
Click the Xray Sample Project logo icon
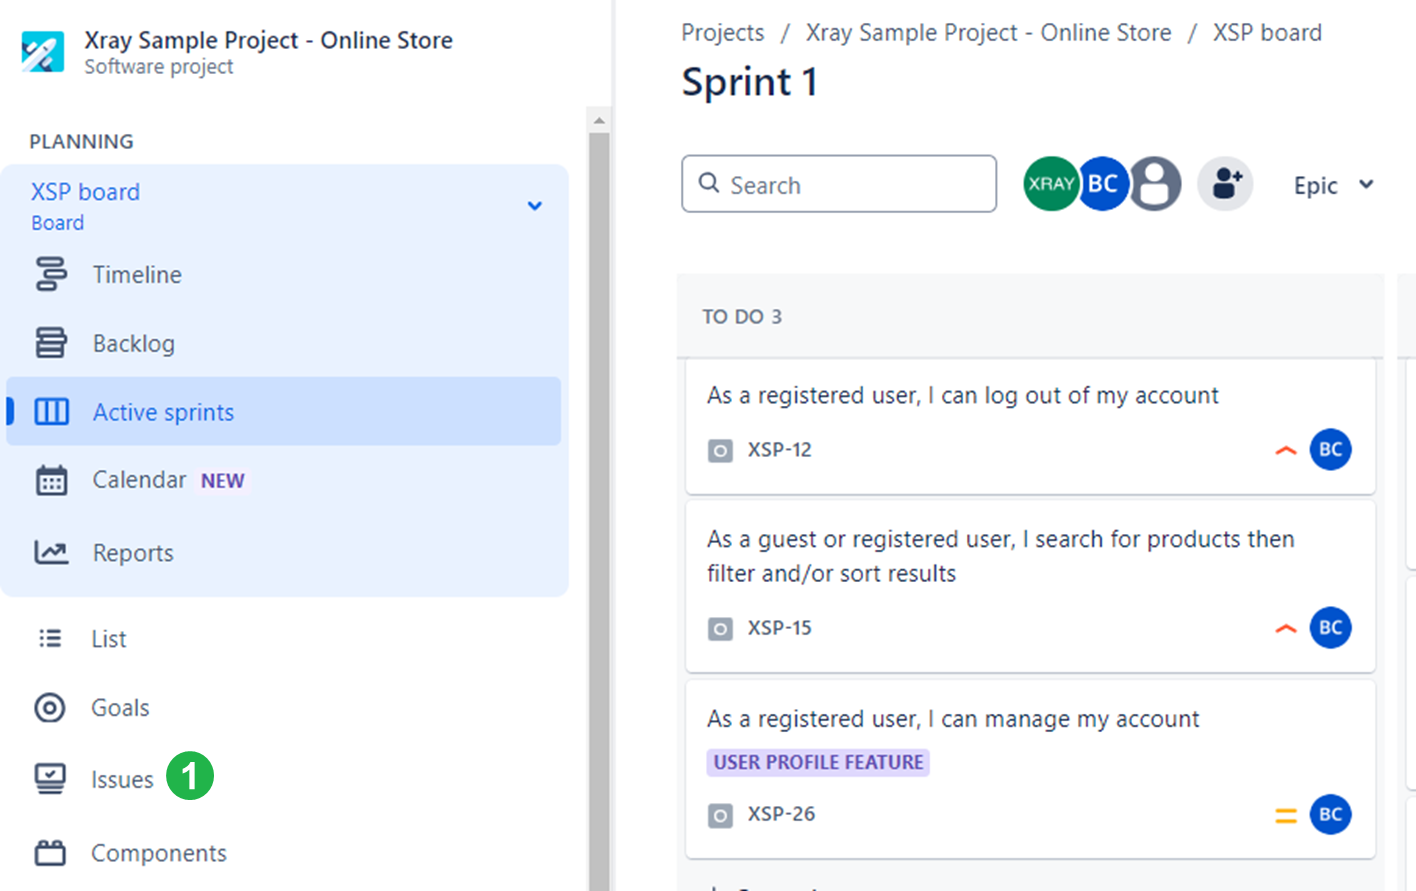[x=42, y=51]
